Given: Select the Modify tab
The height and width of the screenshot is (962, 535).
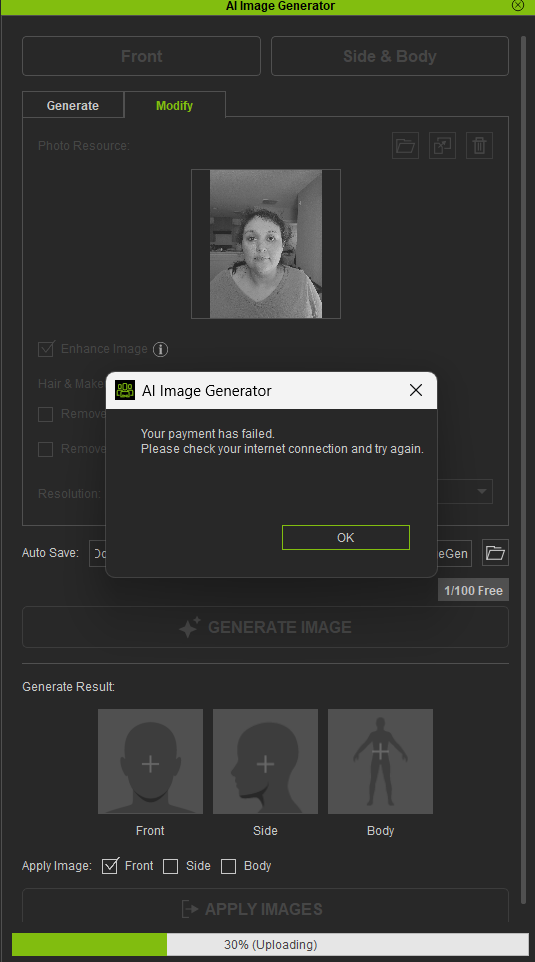Looking at the screenshot, I should 174,106.
